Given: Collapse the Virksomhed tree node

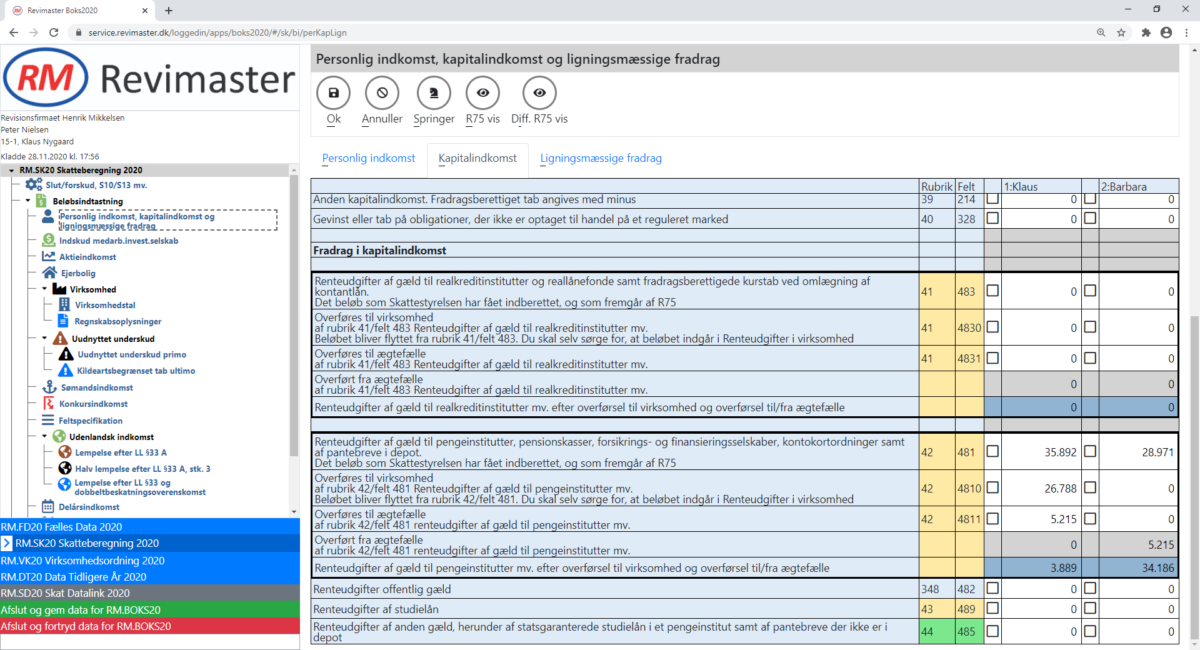Looking at the screenshot, I should pos(44,289).
